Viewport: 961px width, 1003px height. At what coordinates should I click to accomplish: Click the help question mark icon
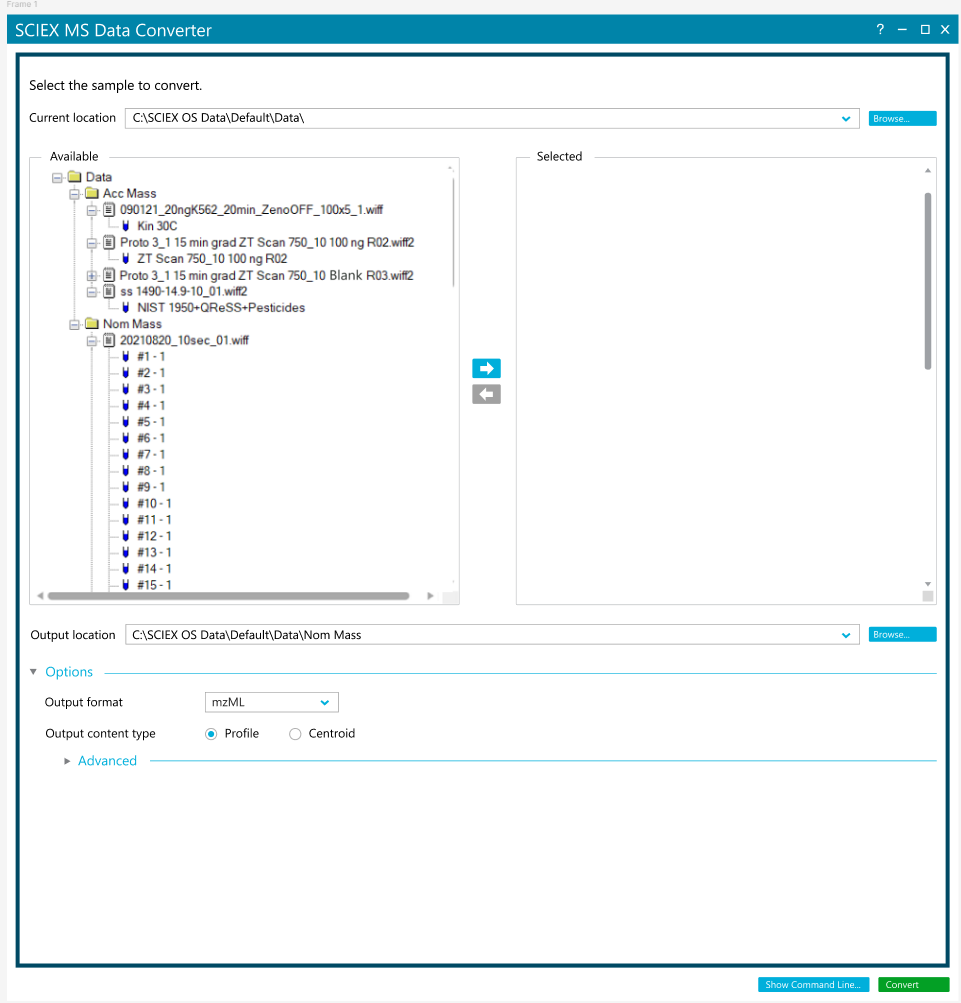point(880,30)
